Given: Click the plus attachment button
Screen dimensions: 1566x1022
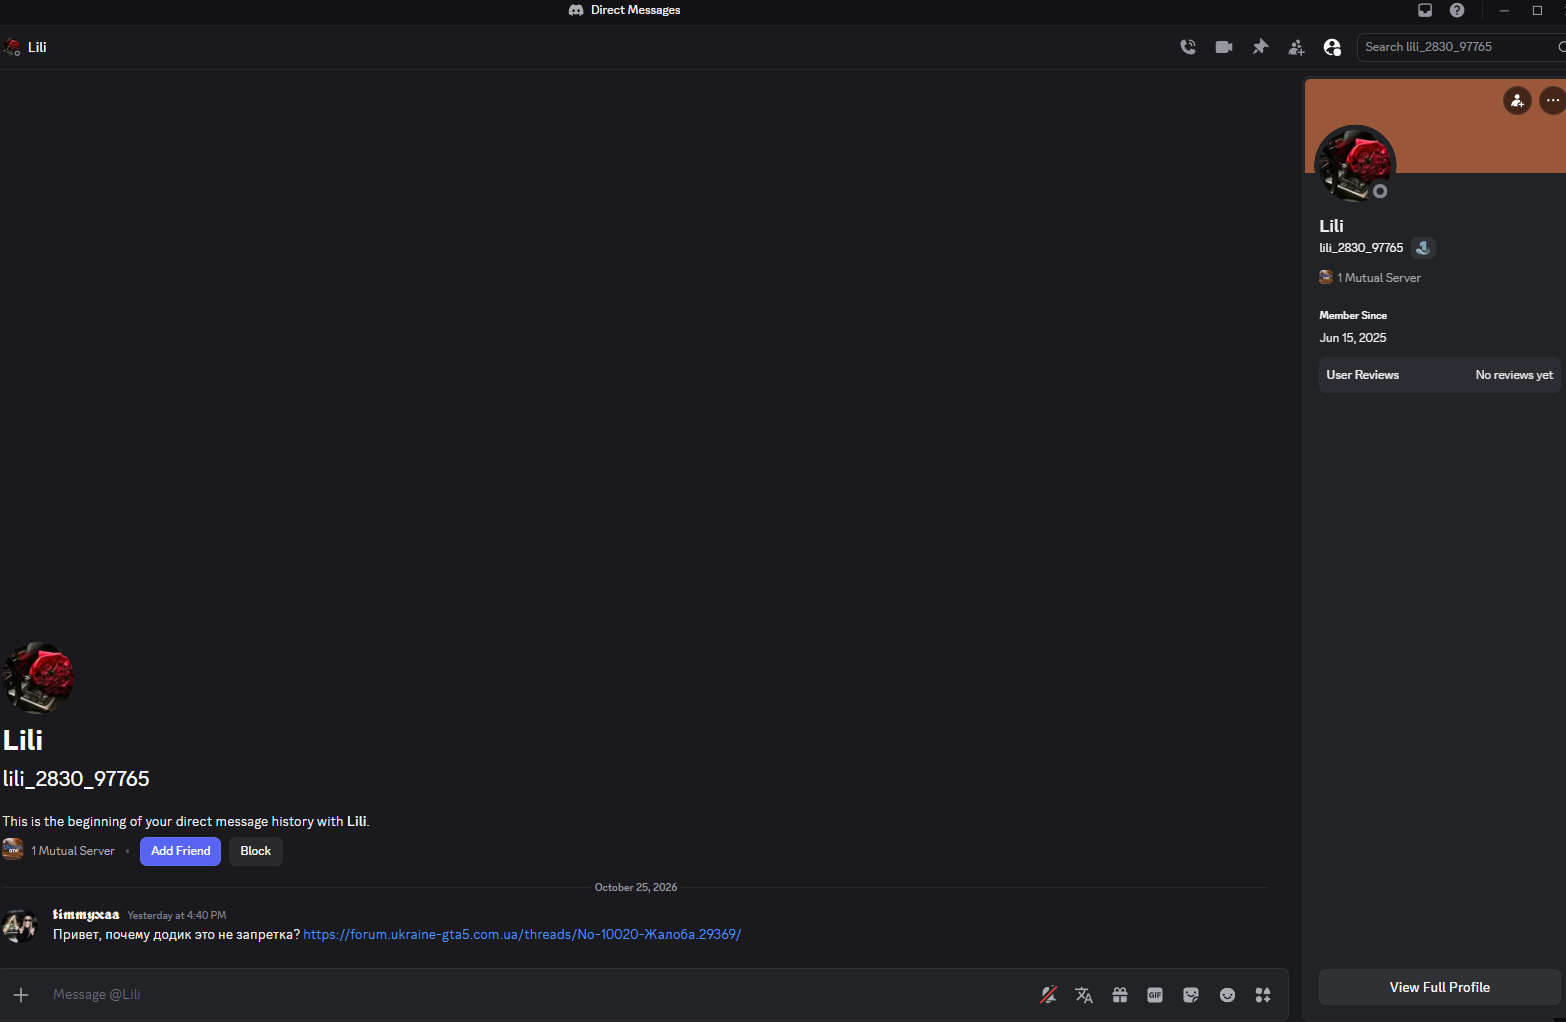Looking at the screenshot, I should pos(21,994).
